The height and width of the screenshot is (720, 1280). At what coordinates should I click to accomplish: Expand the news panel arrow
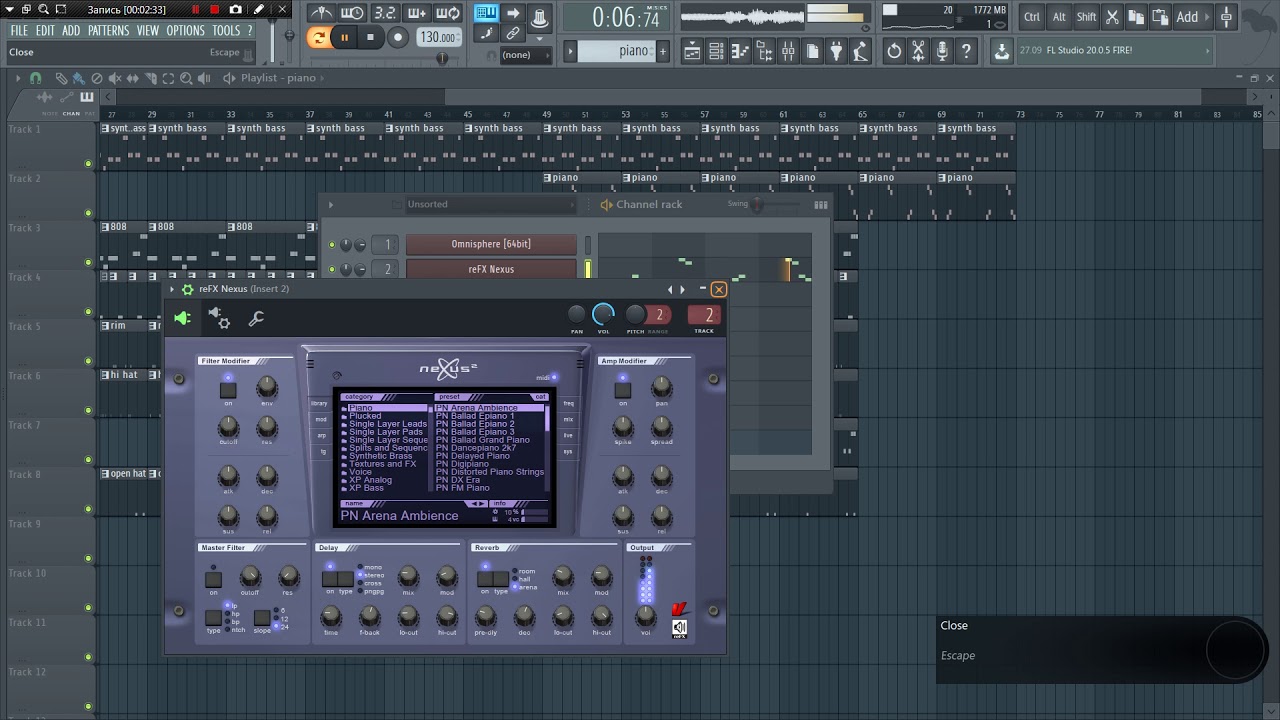point(1207,50)
